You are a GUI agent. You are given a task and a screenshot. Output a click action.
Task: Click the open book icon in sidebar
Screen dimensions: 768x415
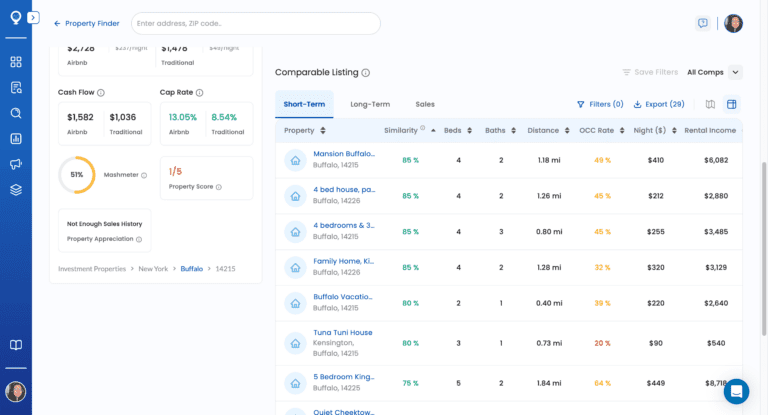[16, 345]
